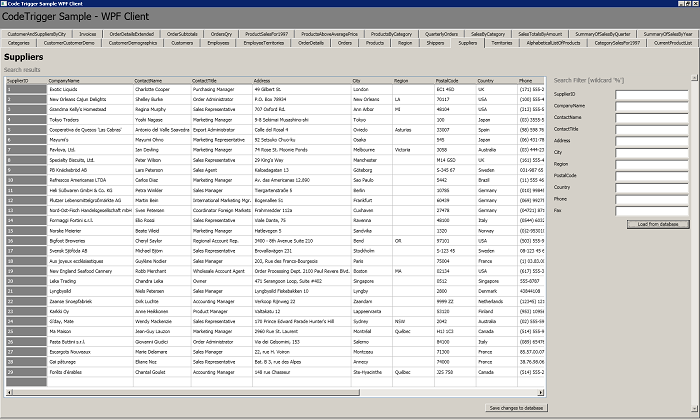
Task: Open the QuarterlyOrders tab
Action: (442, 33)
